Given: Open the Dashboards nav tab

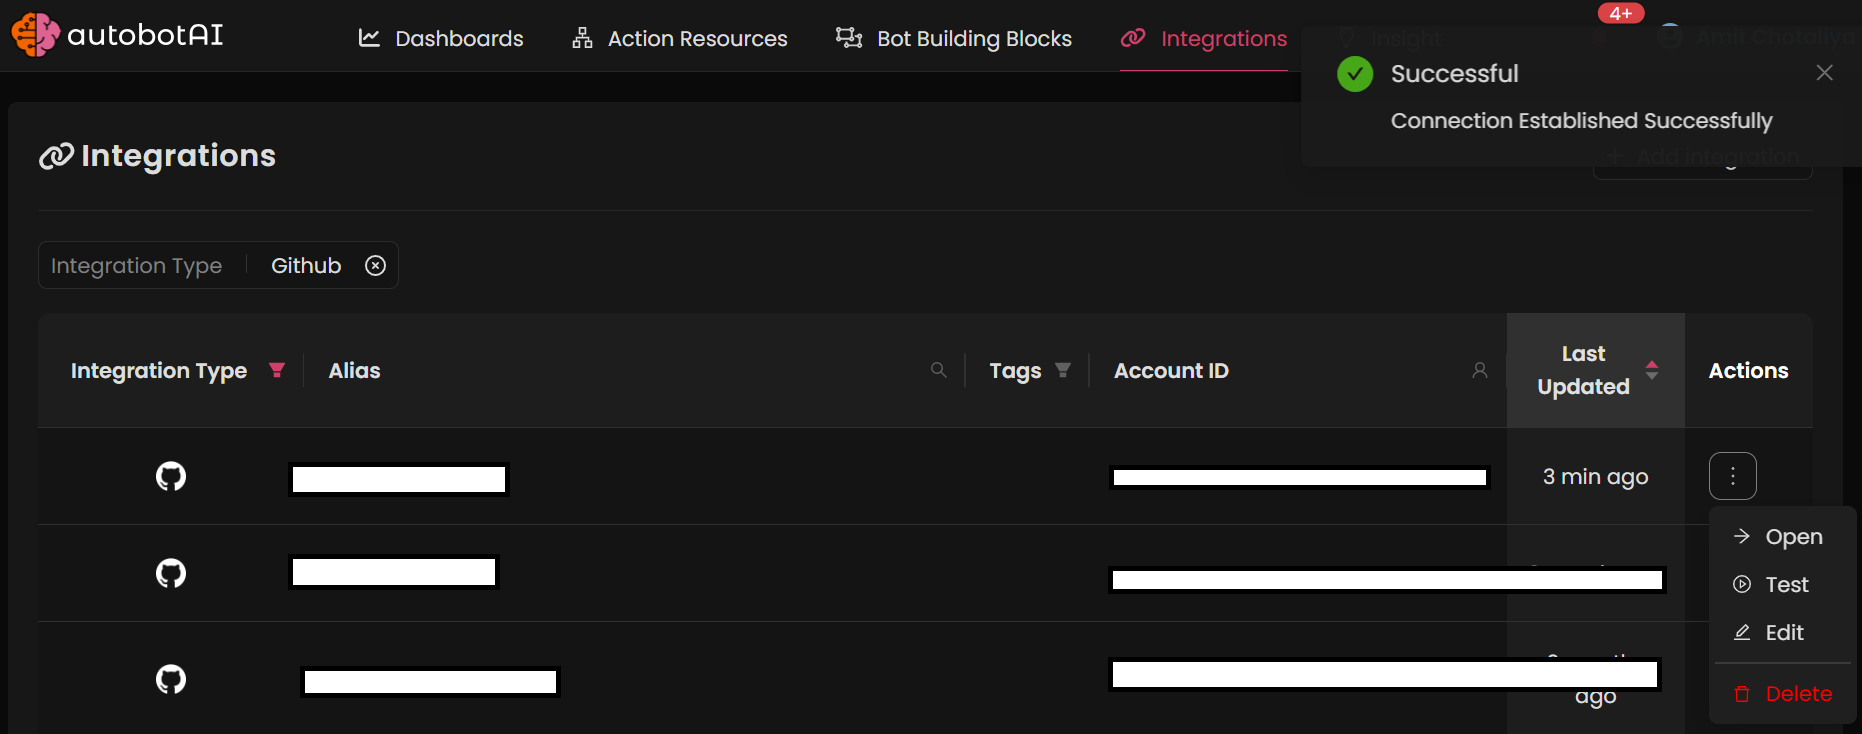Looking at the screenshot, I should [x=441, y=38].
